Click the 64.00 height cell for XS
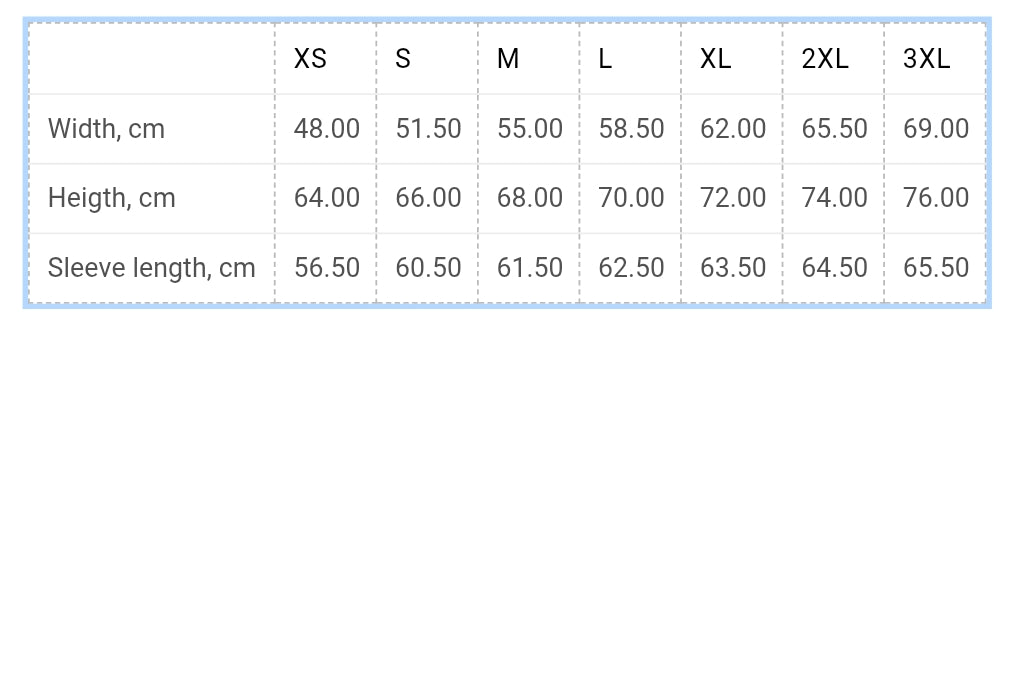This screenshot has height=675, width=1013. point(327,198)
